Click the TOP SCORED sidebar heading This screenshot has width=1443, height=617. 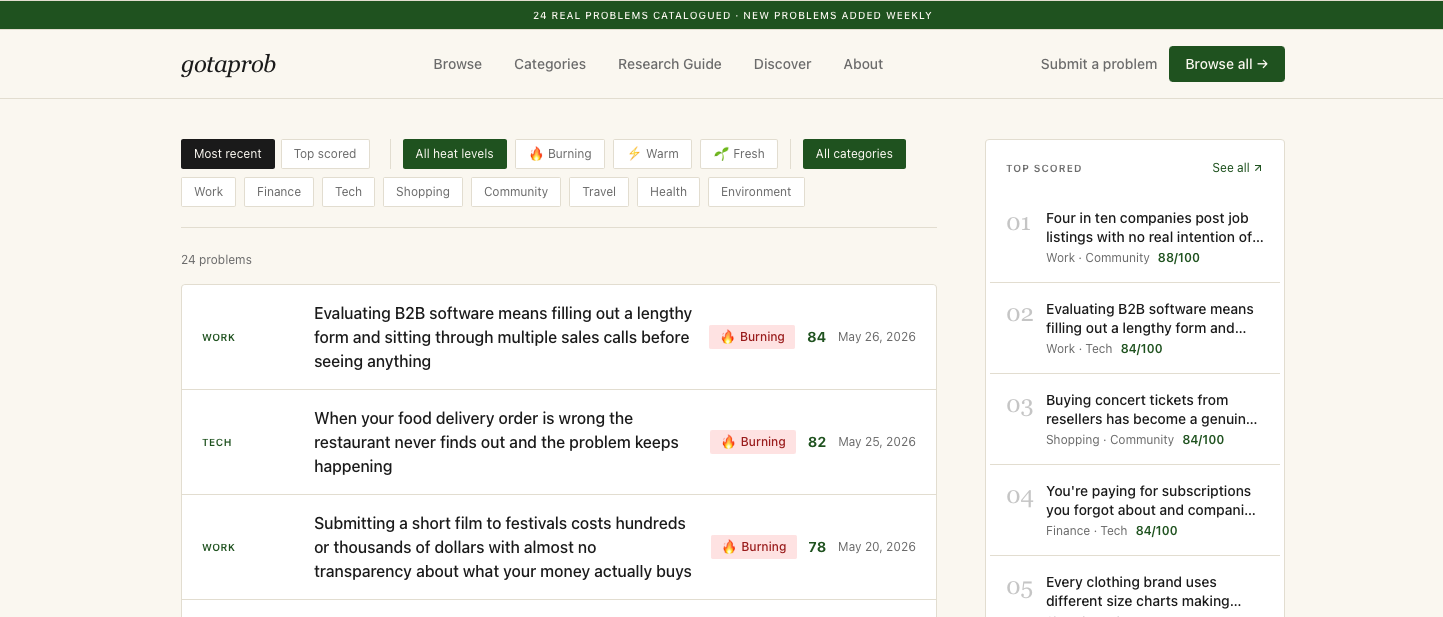1044,169
